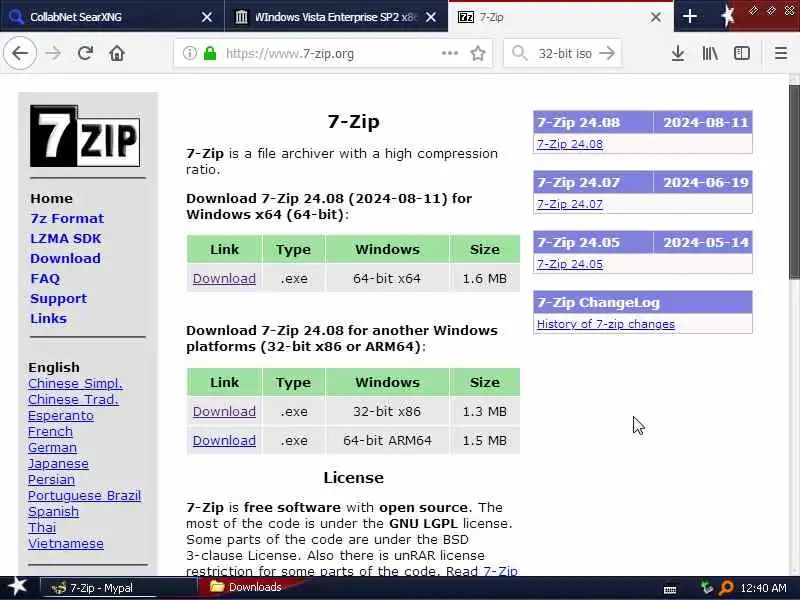Go back using the browser back arrow
Viewport: 800px width, 600px height.
tap(20, 53)
